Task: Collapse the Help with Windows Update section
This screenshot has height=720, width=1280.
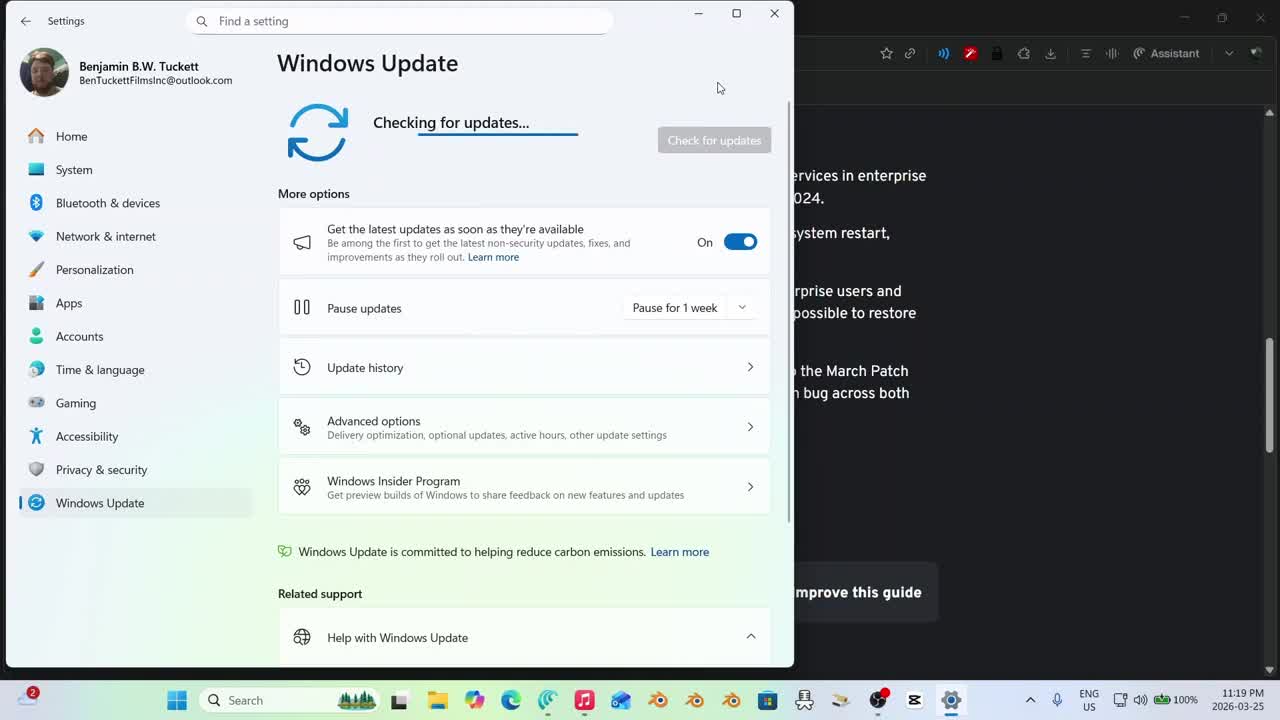Action: [x=750, y=636]
